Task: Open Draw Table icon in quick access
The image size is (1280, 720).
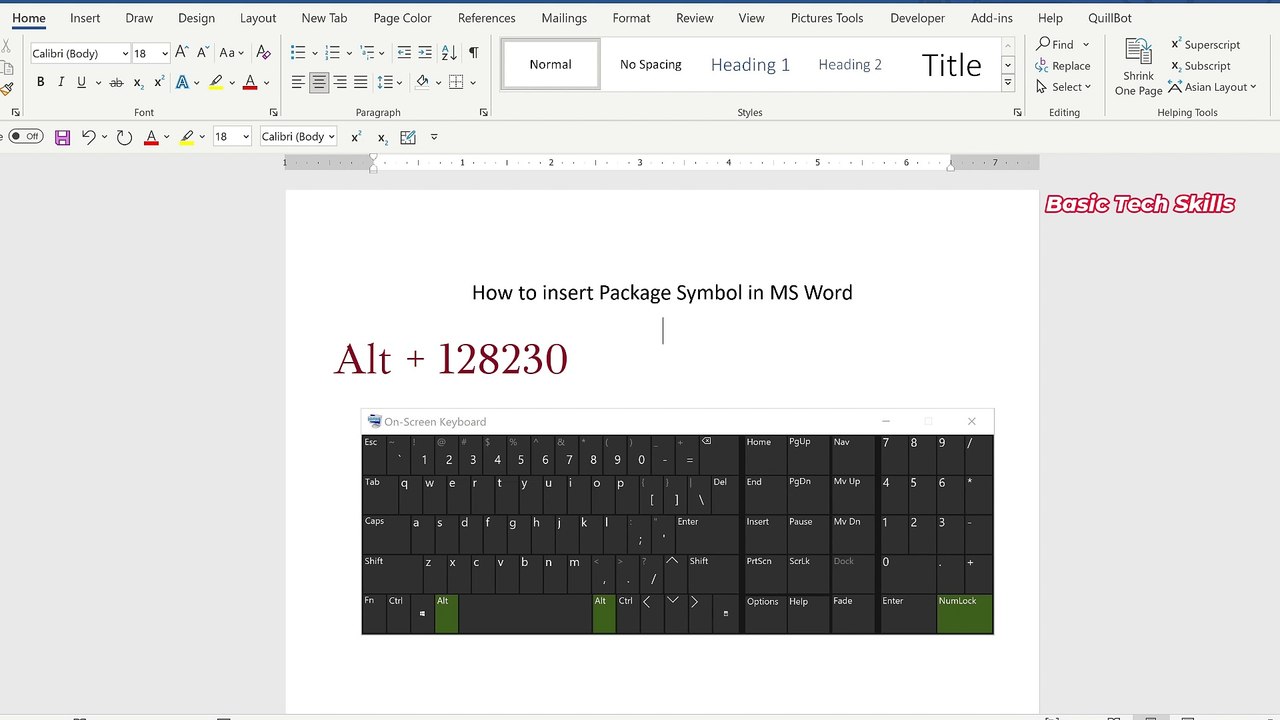Action: click(408, 137)
